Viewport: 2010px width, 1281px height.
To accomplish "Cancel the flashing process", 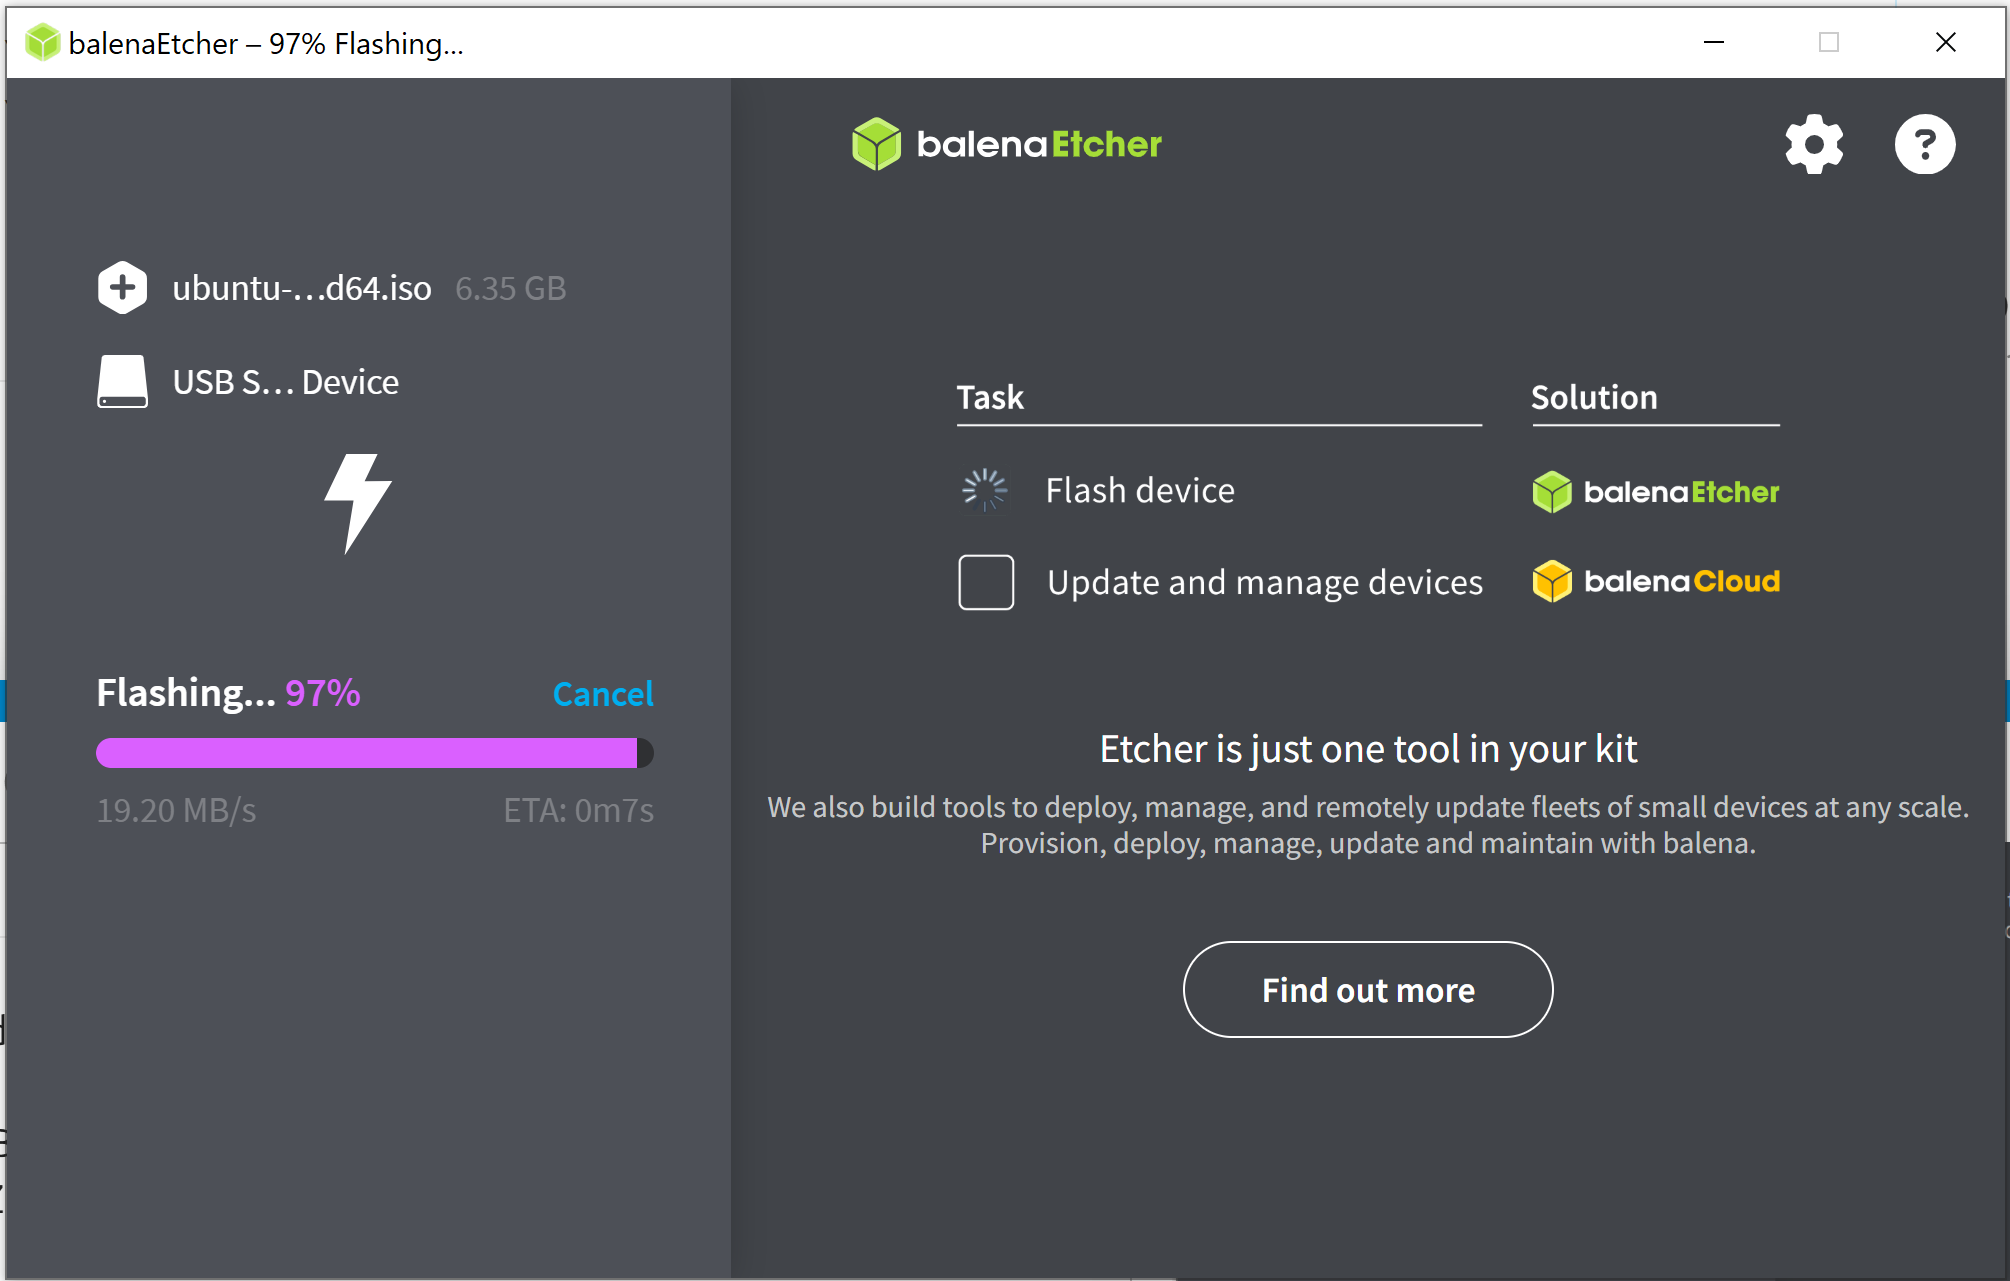I will (602, 694).
